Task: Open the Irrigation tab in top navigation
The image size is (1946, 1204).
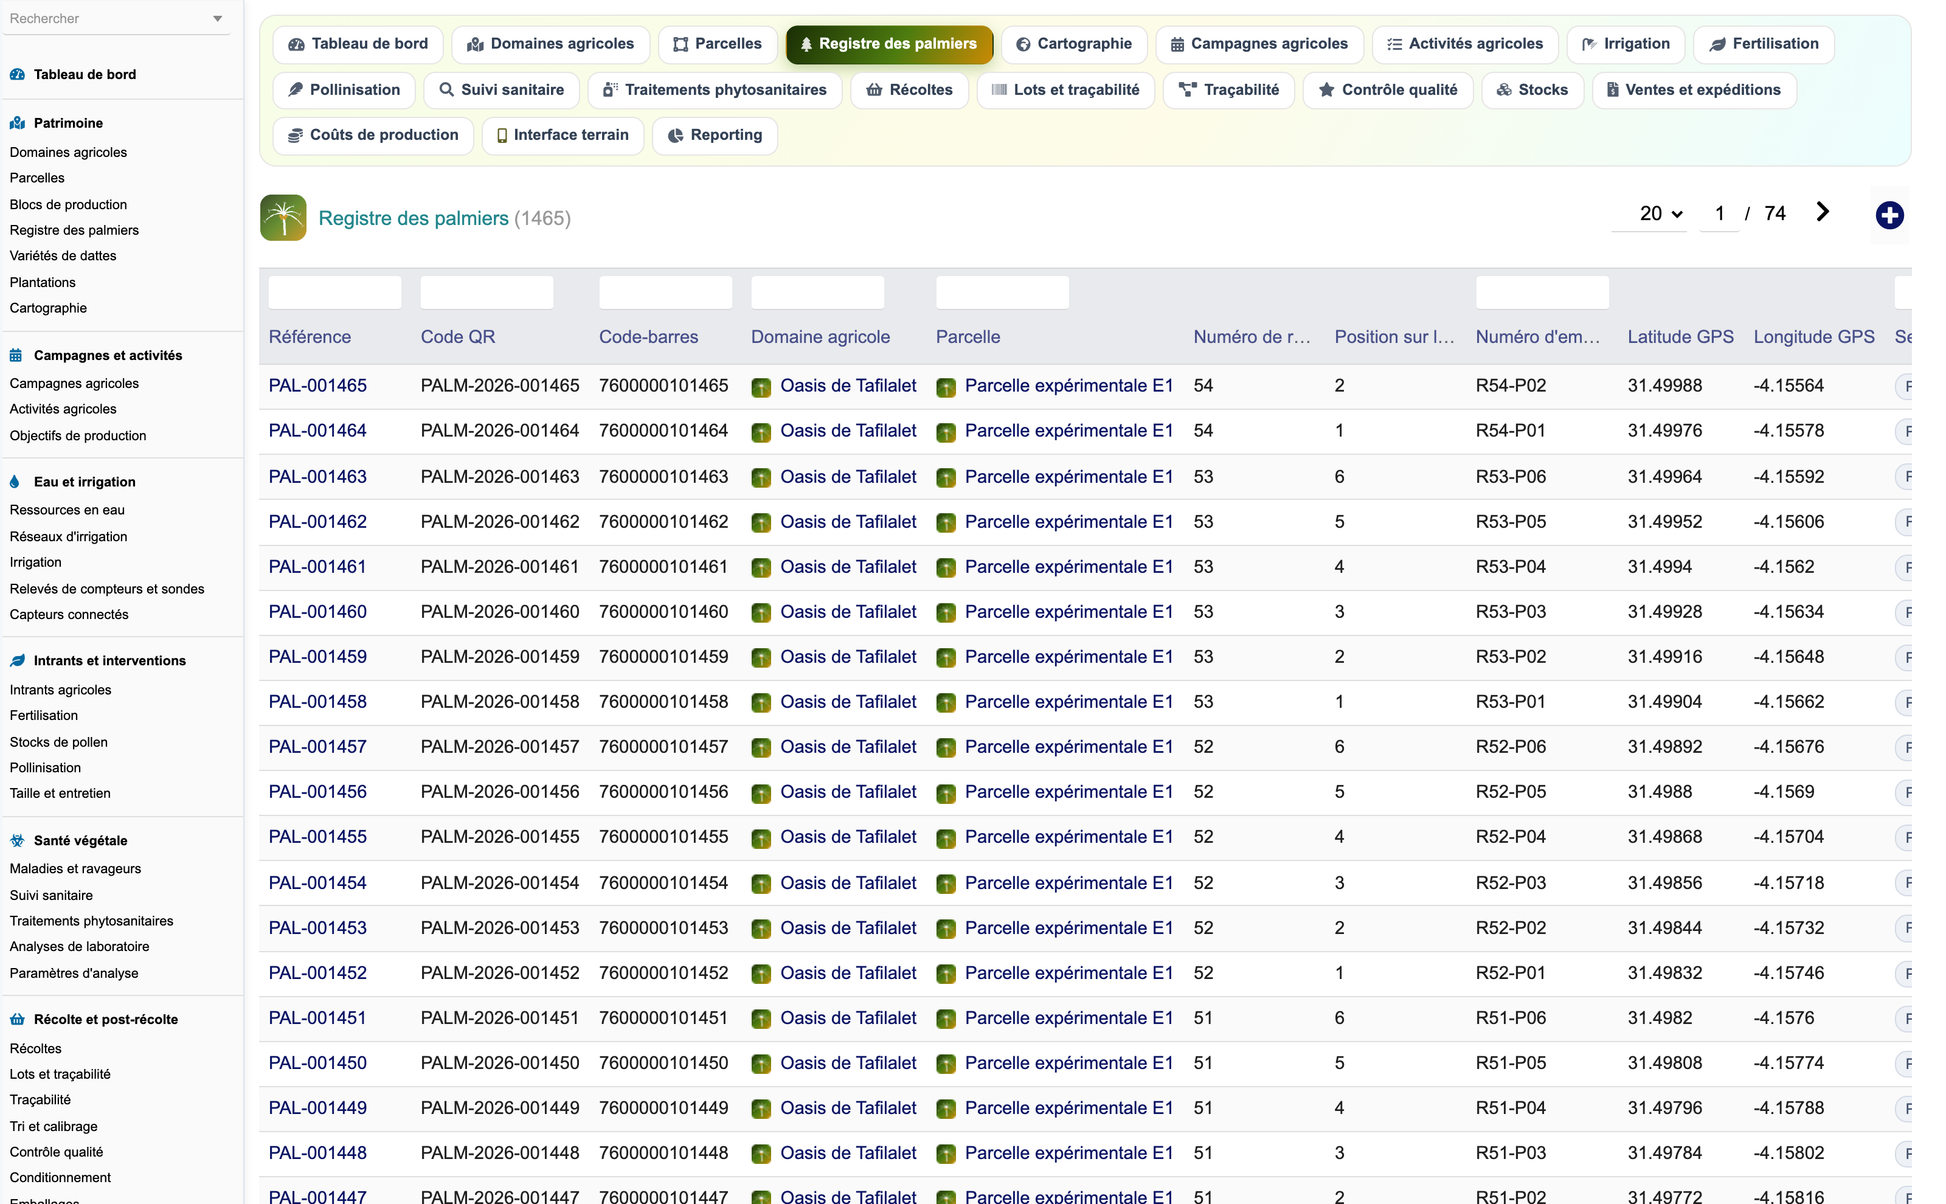Action: 1626,44
